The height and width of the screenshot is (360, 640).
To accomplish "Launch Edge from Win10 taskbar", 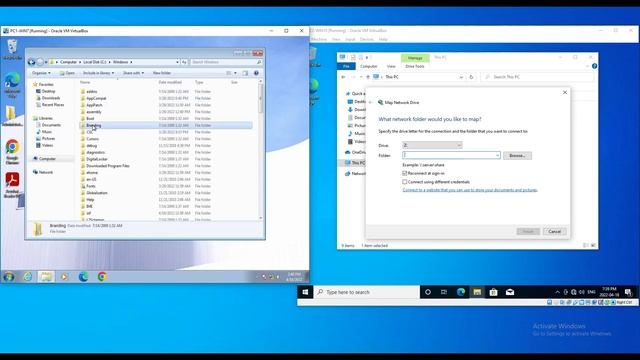I will pos(461,292).
